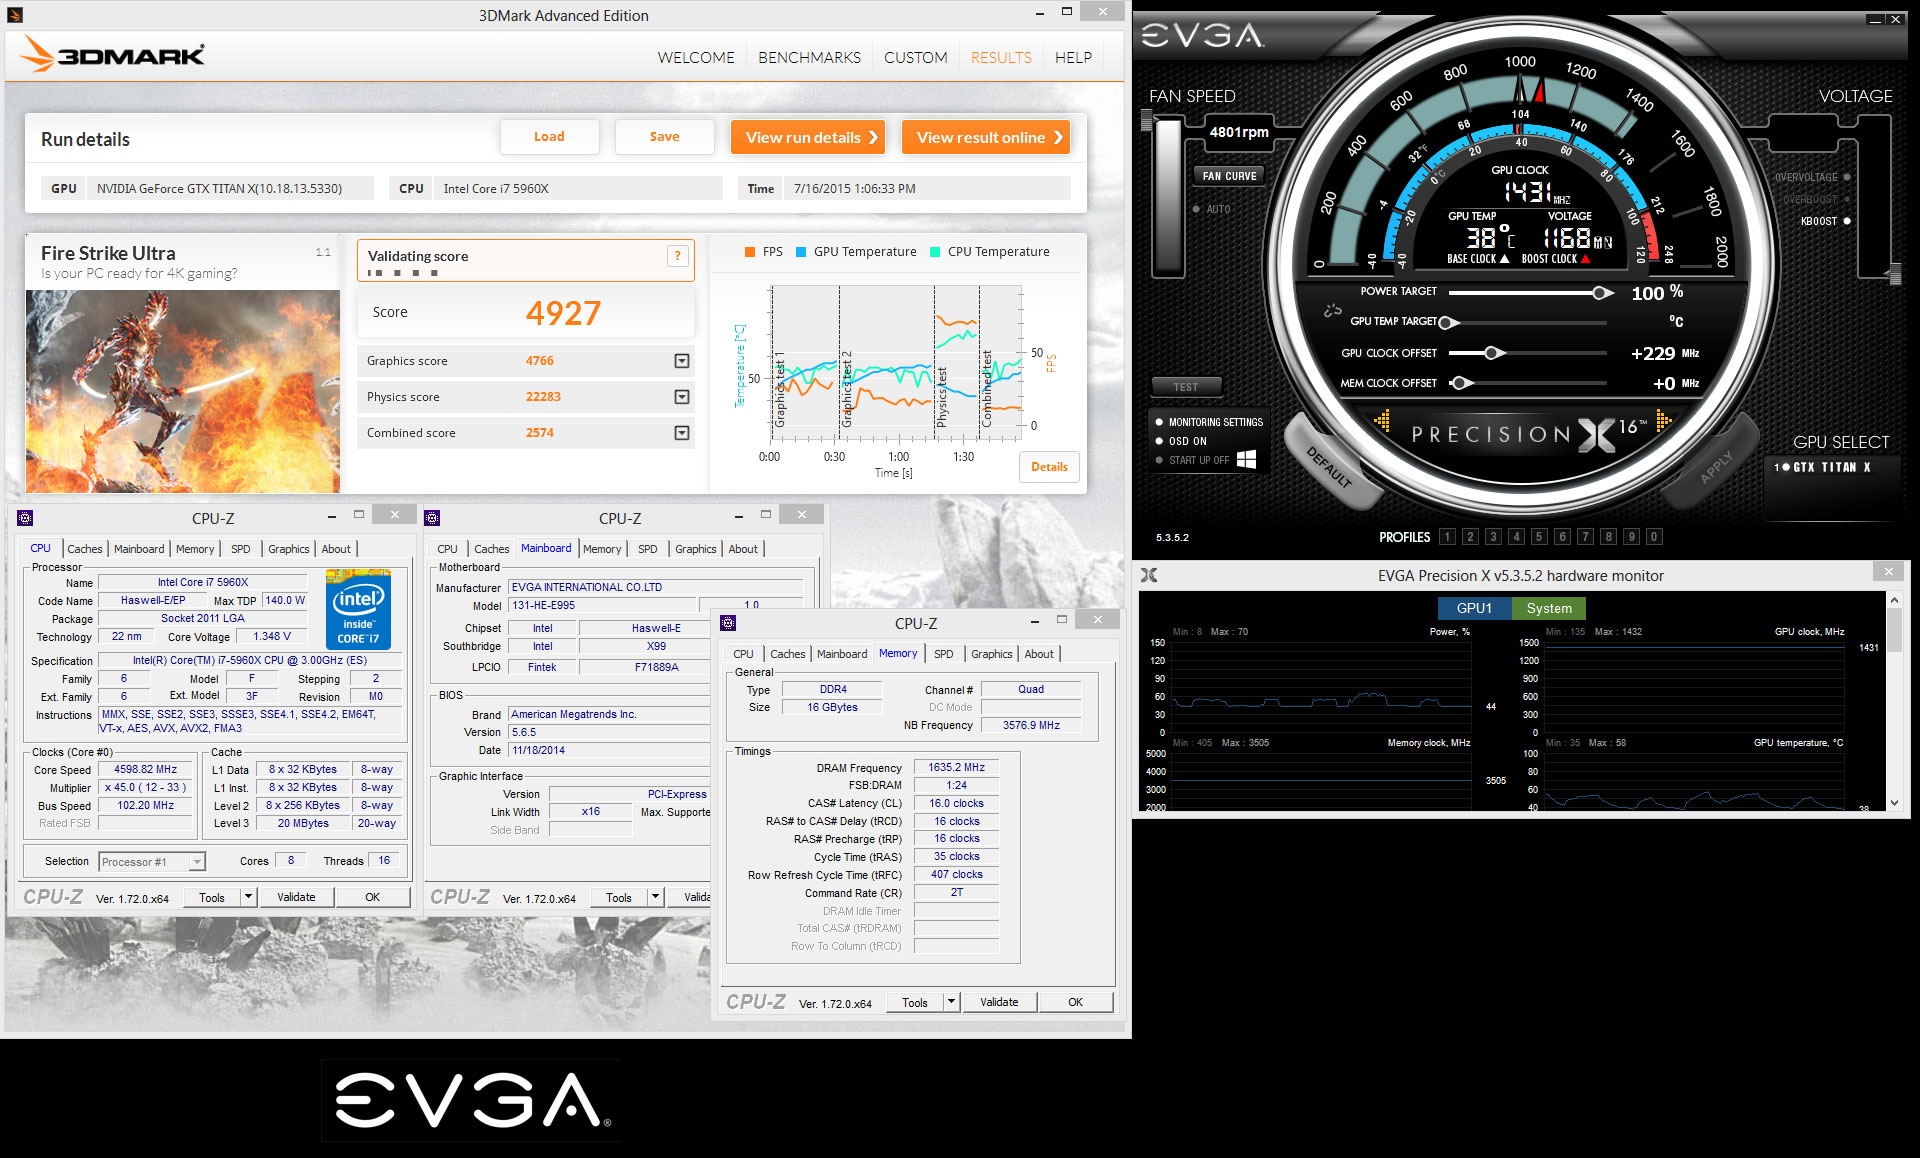Click the 3DMark logo in the header

click(x=113, y=55)
